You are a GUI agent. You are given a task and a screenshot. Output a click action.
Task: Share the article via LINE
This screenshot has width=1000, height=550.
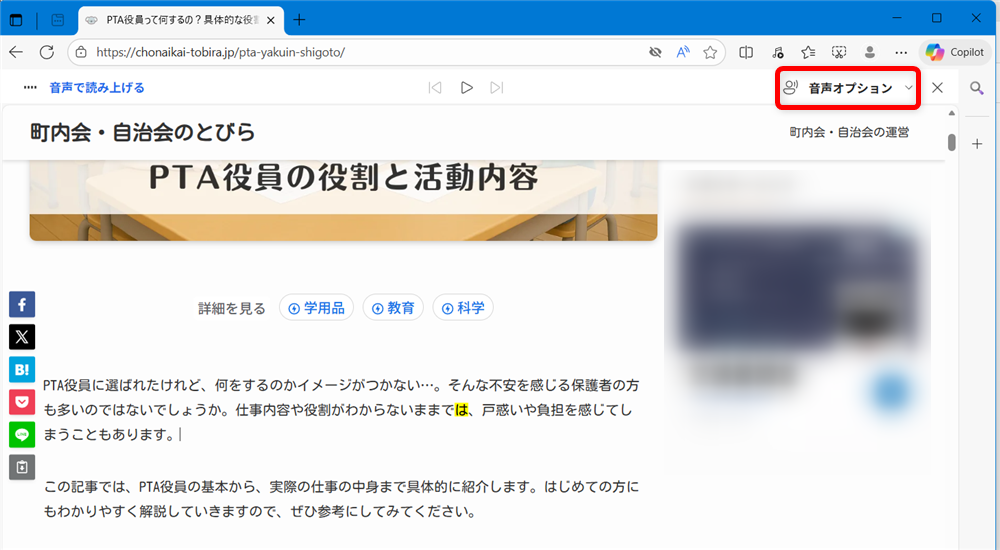(22, 435)
